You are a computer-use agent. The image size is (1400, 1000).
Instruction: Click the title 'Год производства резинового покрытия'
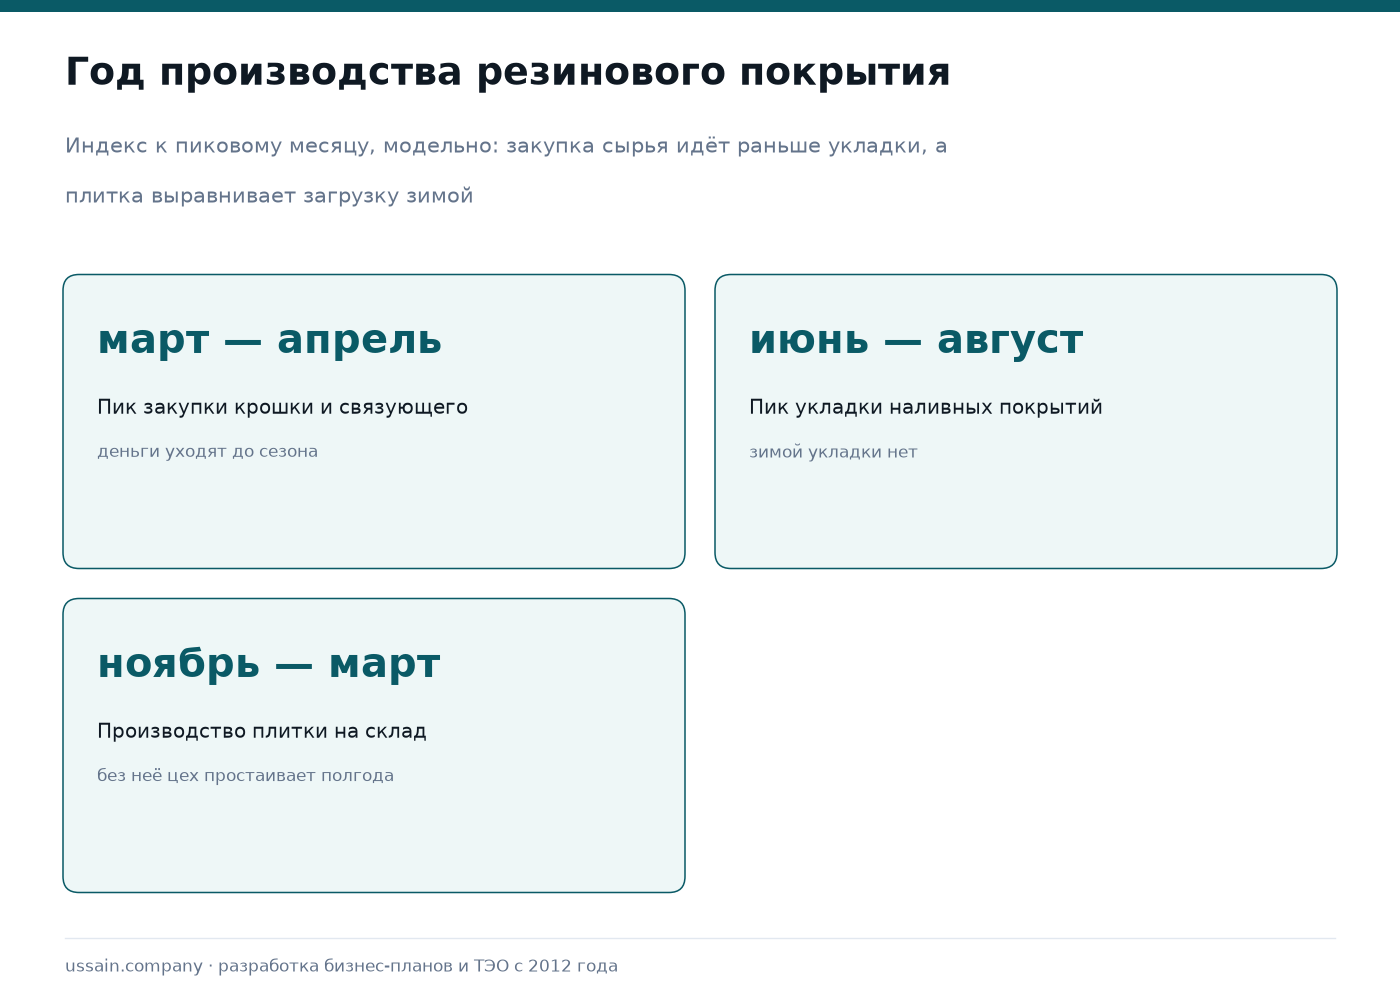[x=507, y=73]
